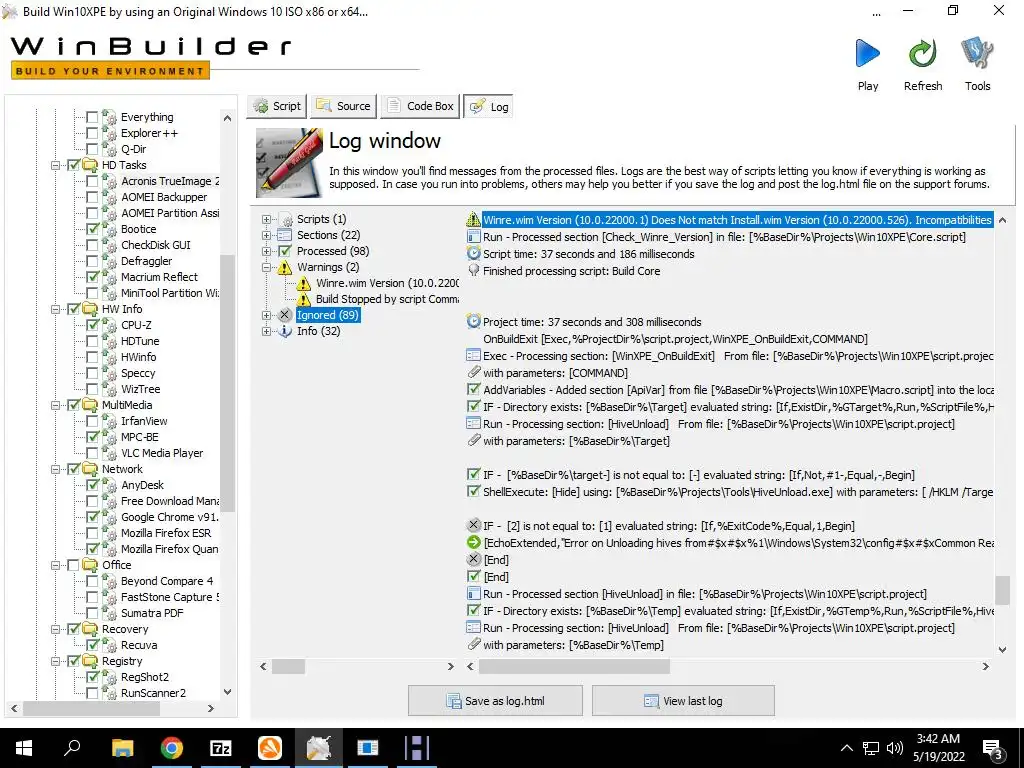Collapse the Registry tree node

click(56, 661)
